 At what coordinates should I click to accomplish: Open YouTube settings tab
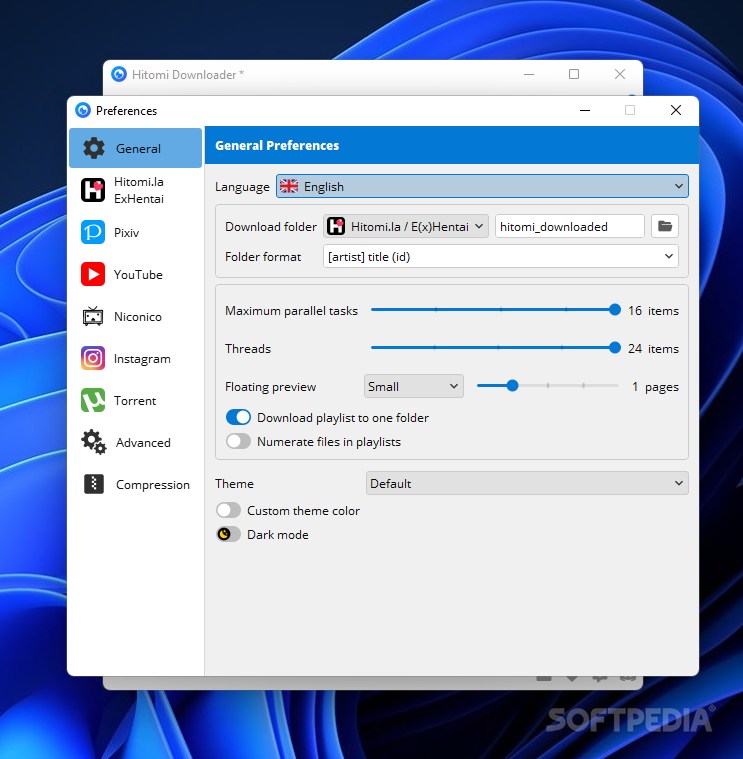pos(138,274)
